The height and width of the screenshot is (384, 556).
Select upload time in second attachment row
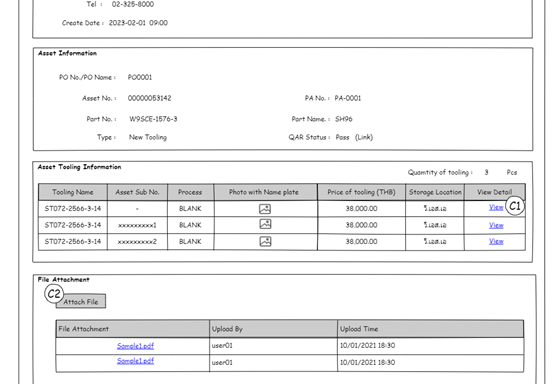[x=367, y=362]
